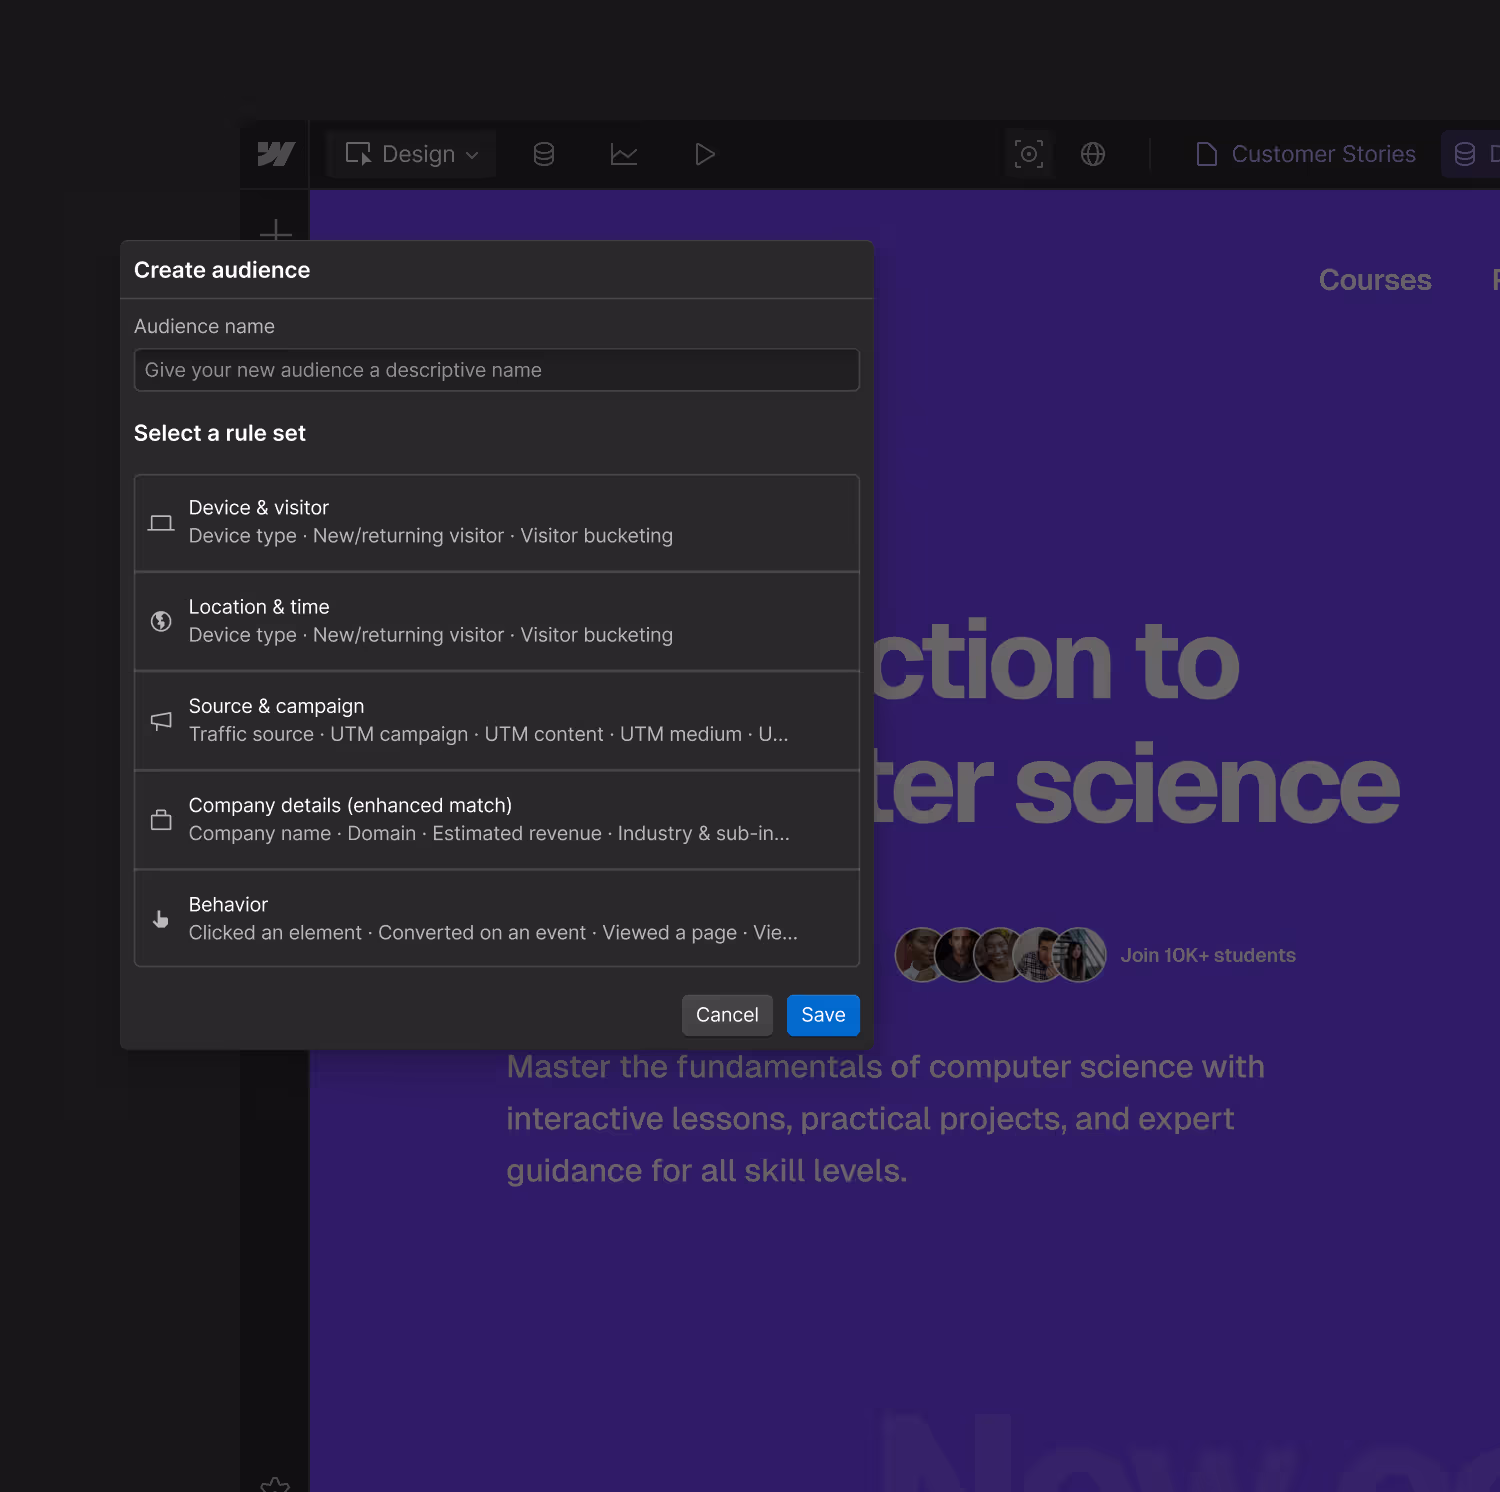Click the add elements plus icon

point(275,232)
